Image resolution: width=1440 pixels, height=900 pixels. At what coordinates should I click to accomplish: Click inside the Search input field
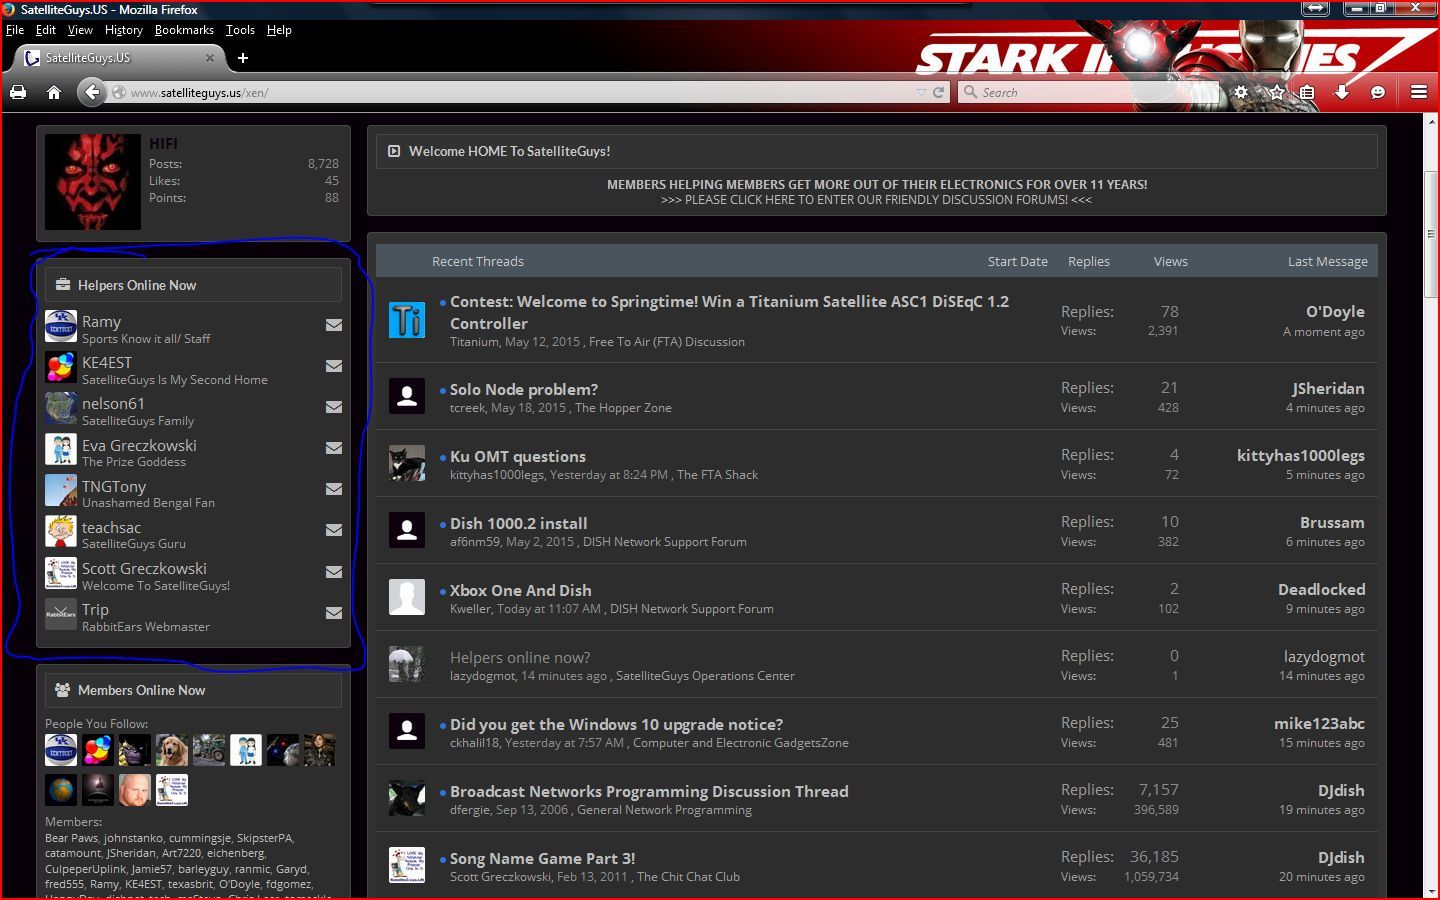coord(1090,92)
